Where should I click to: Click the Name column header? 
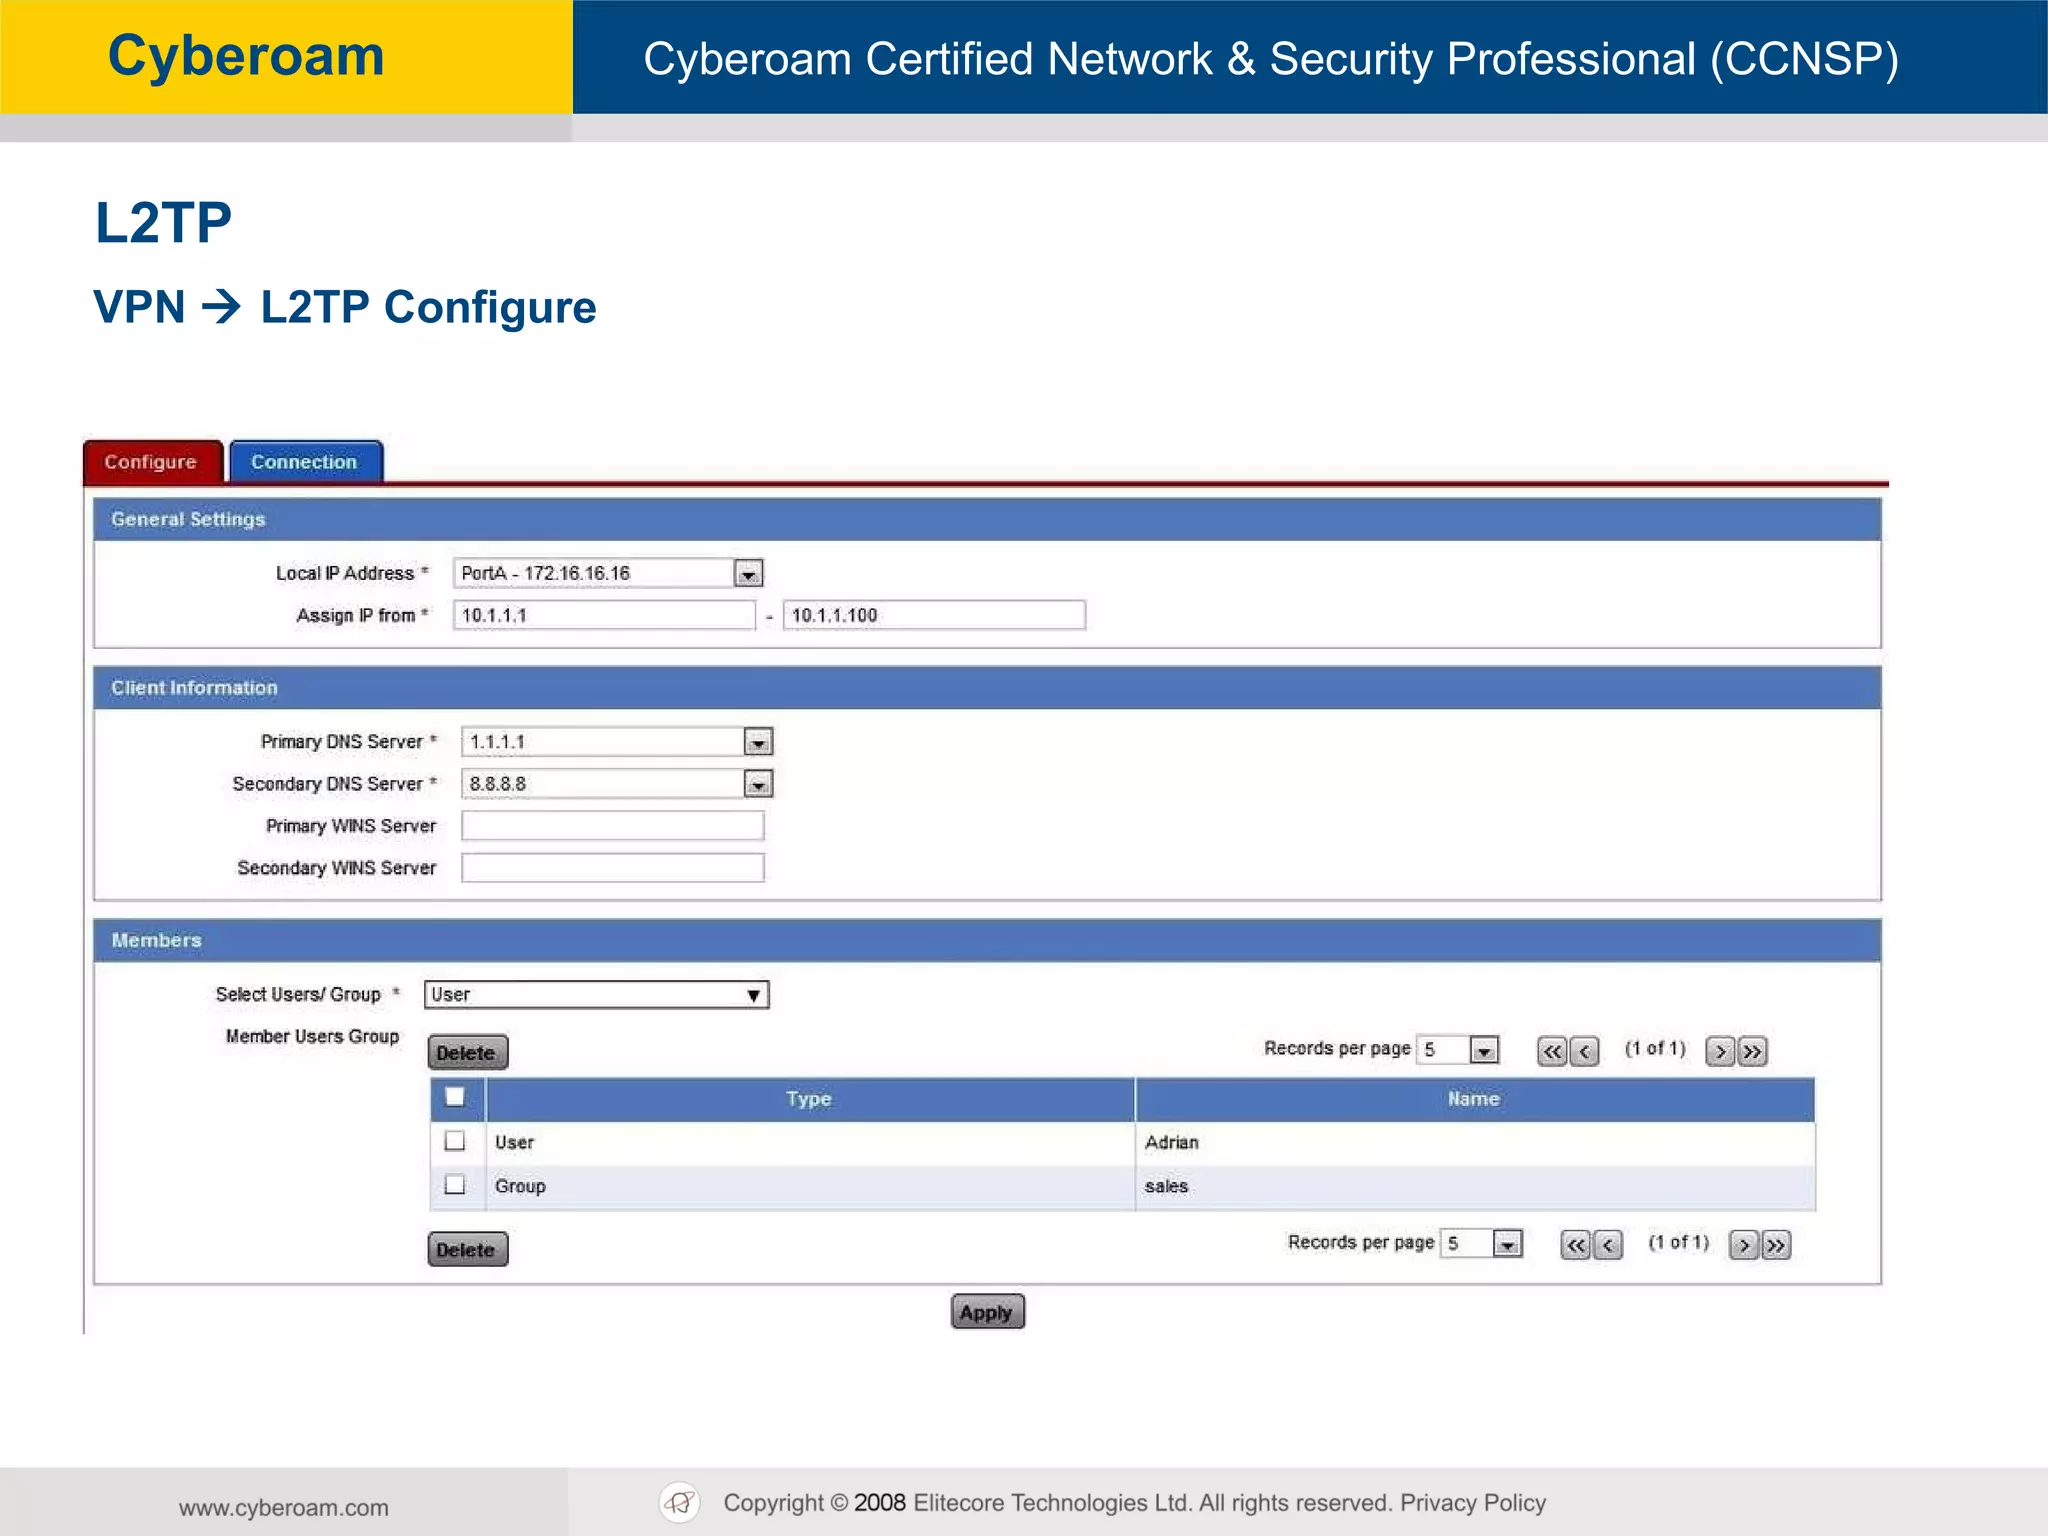pos(1474,1099)
